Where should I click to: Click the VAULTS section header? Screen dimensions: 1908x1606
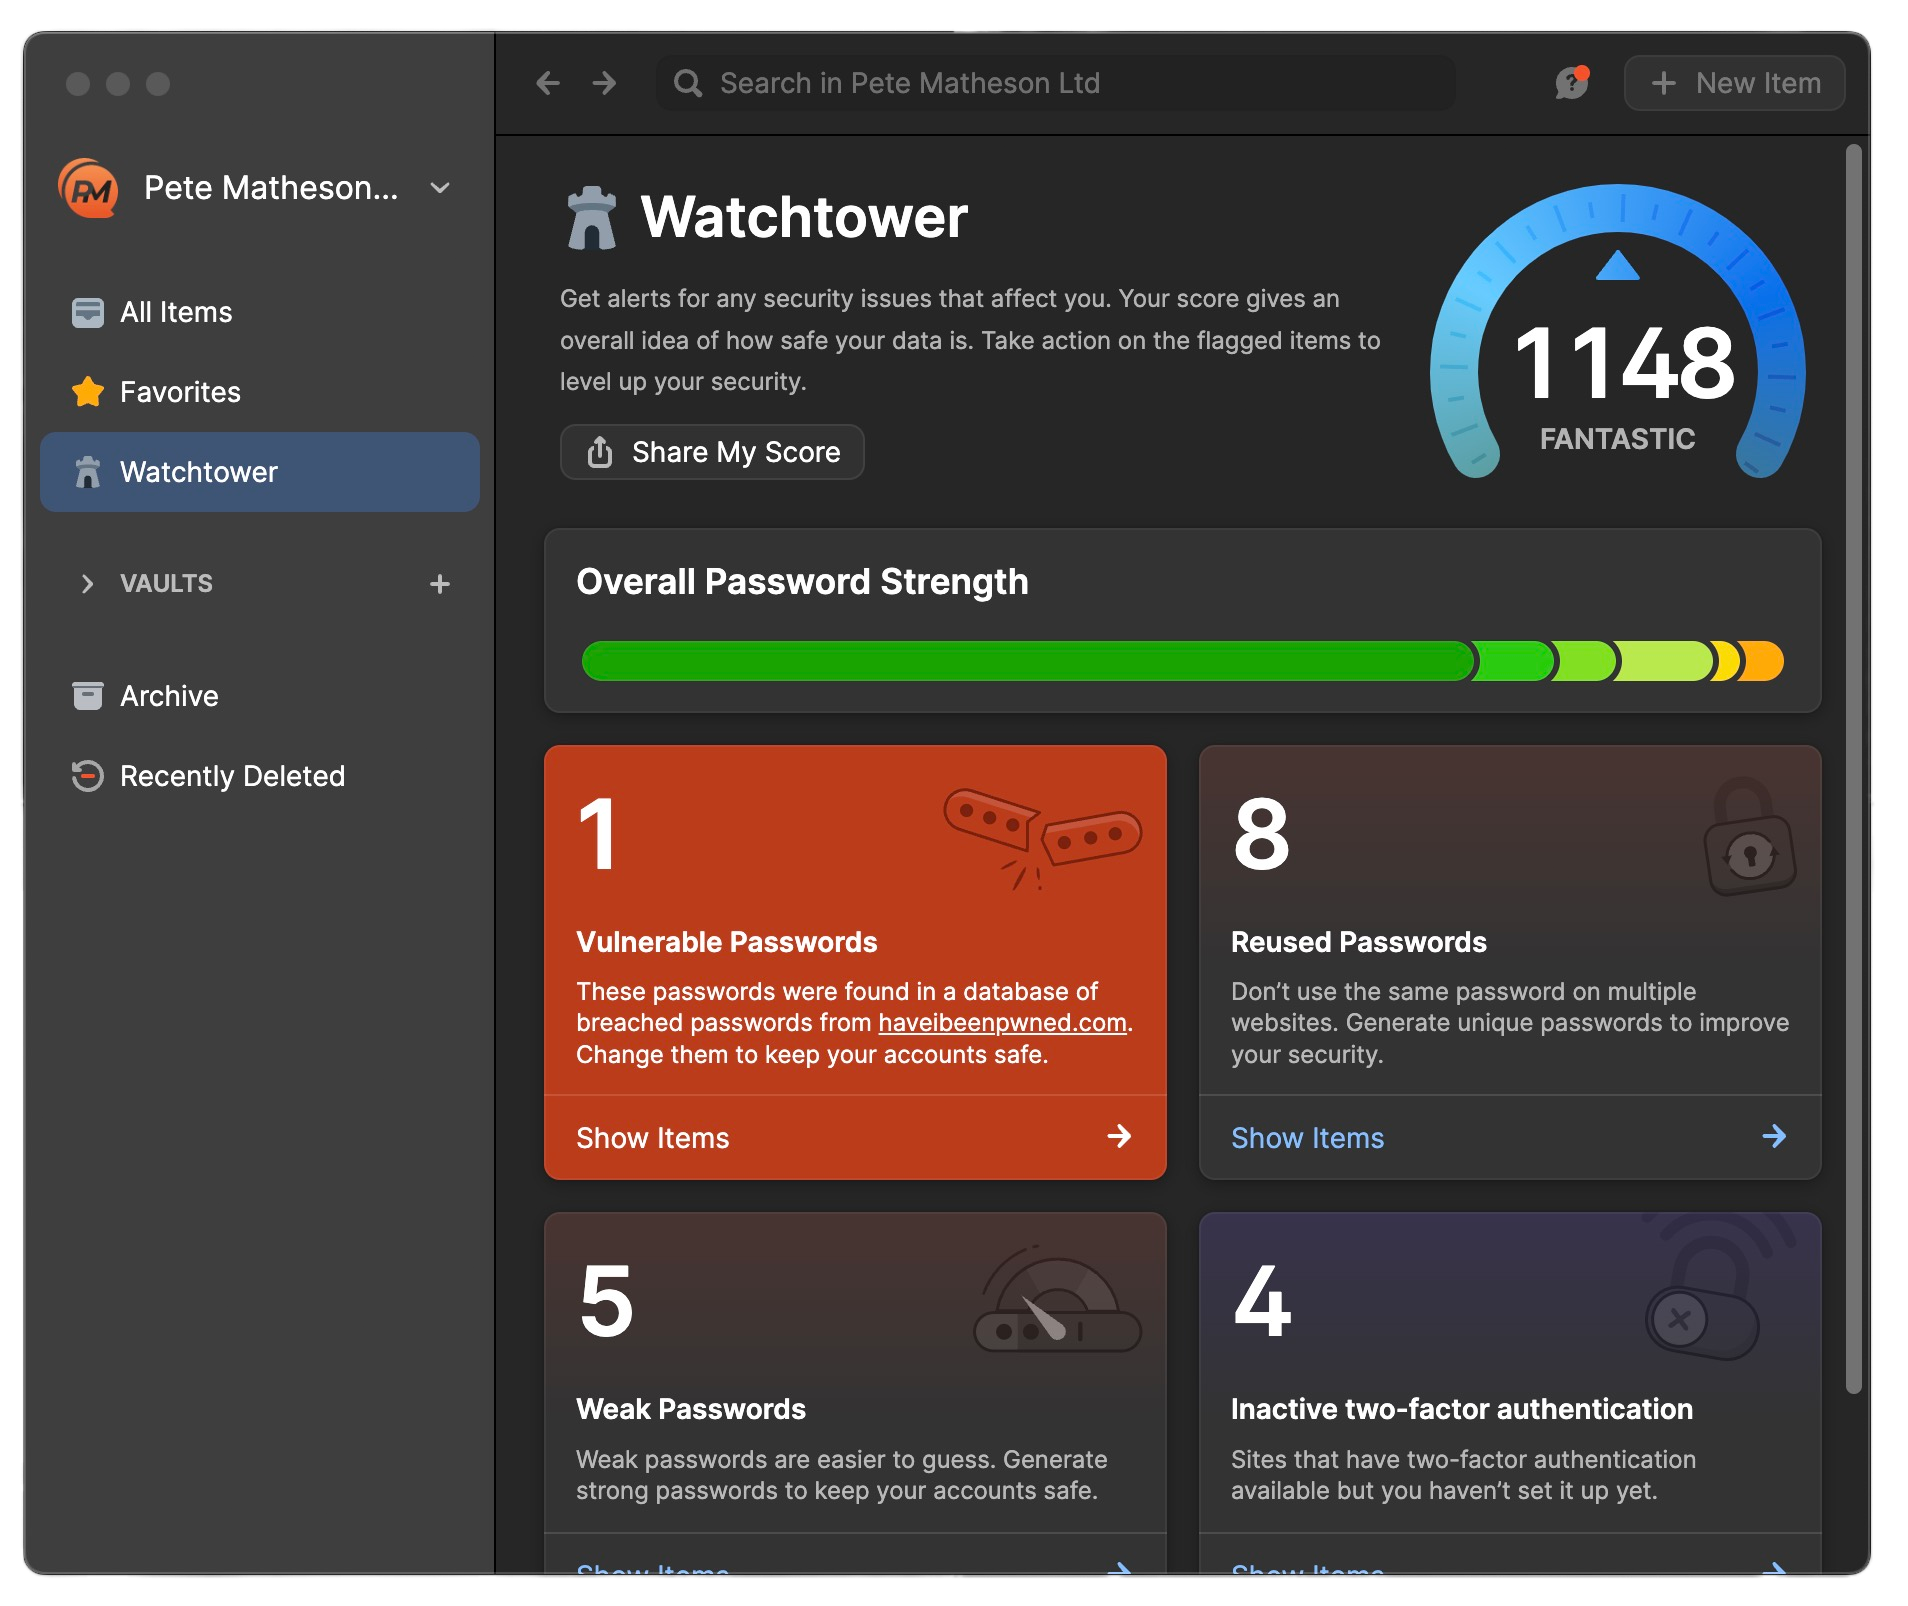[x=166, y=584]
